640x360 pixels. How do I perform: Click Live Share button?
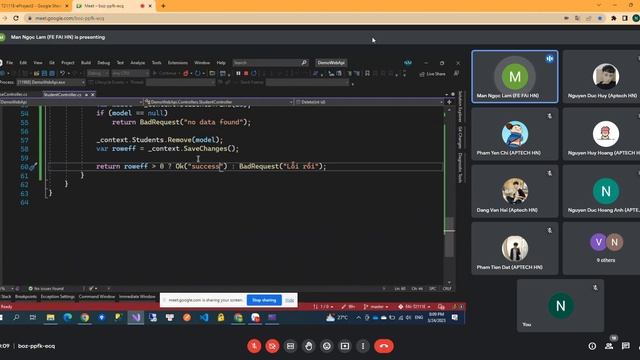click(433, 74)
